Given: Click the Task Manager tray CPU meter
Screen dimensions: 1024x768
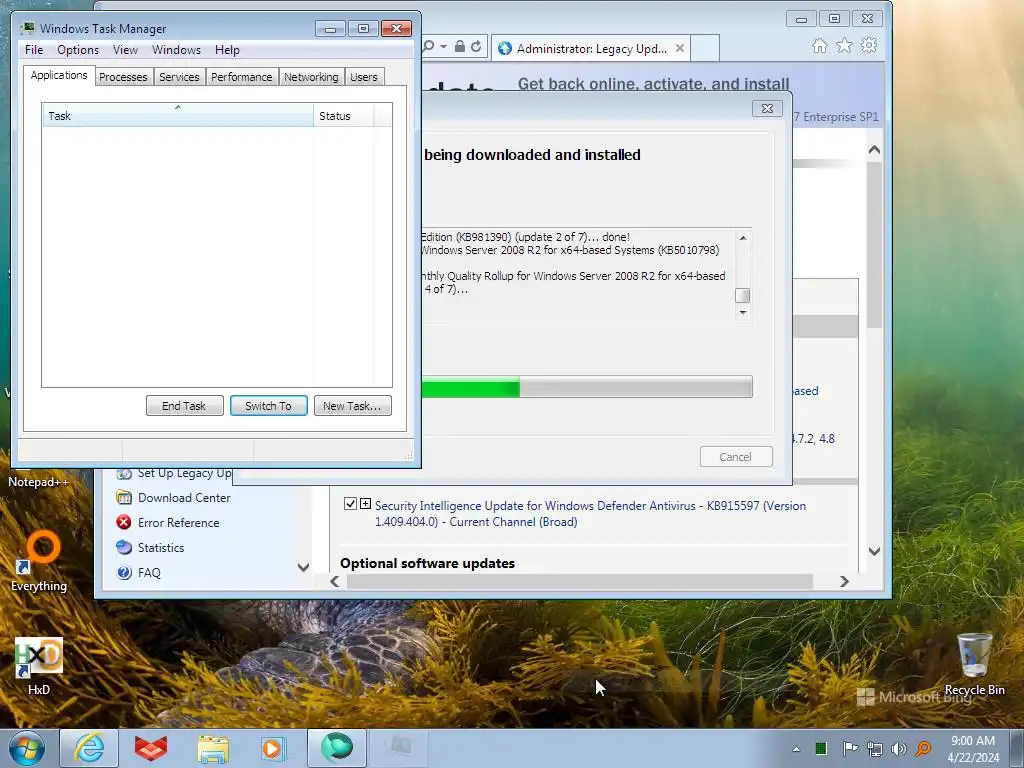Looking at the screenshot, I should [x=821, y=748].
